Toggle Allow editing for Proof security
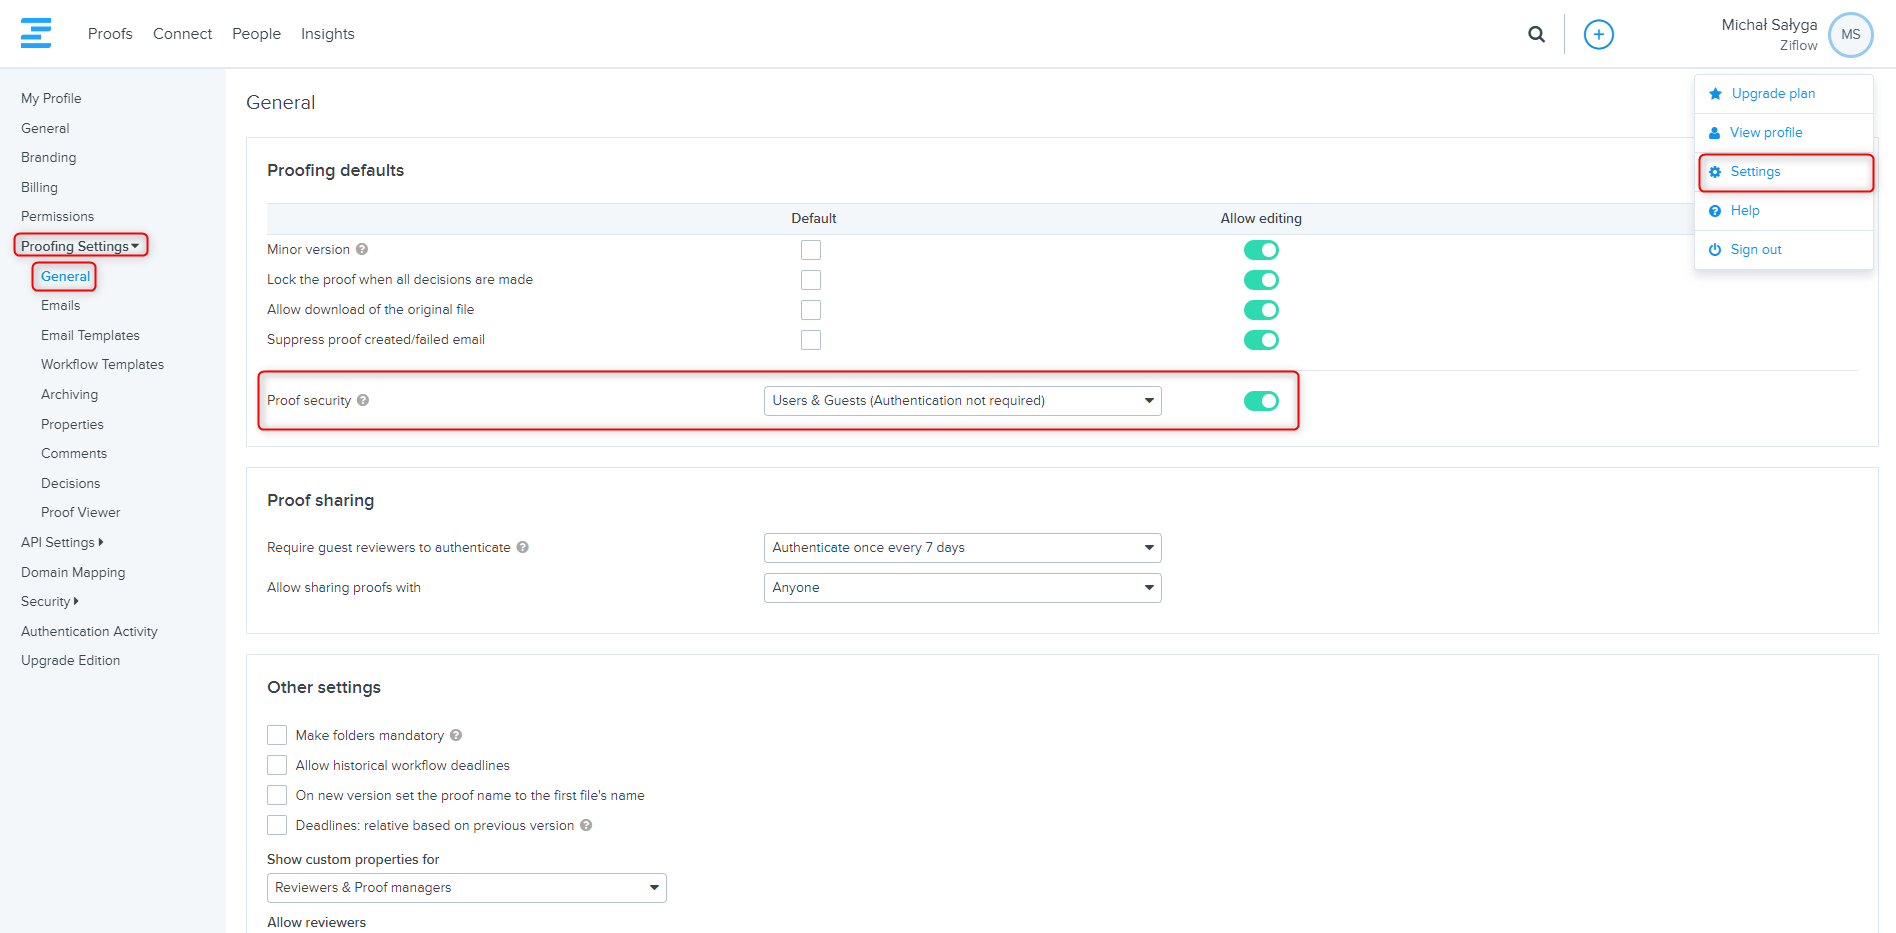 1261,401
